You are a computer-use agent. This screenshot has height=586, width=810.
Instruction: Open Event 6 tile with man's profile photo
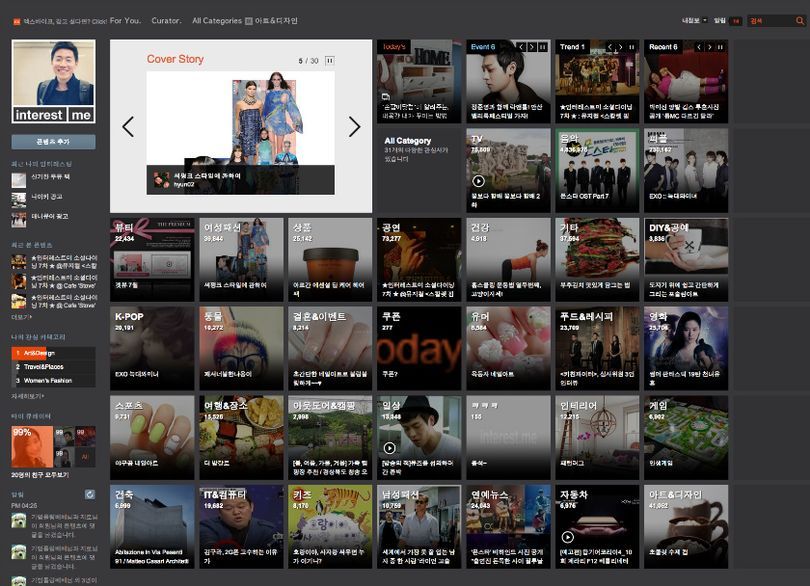(x=508, y=82)
